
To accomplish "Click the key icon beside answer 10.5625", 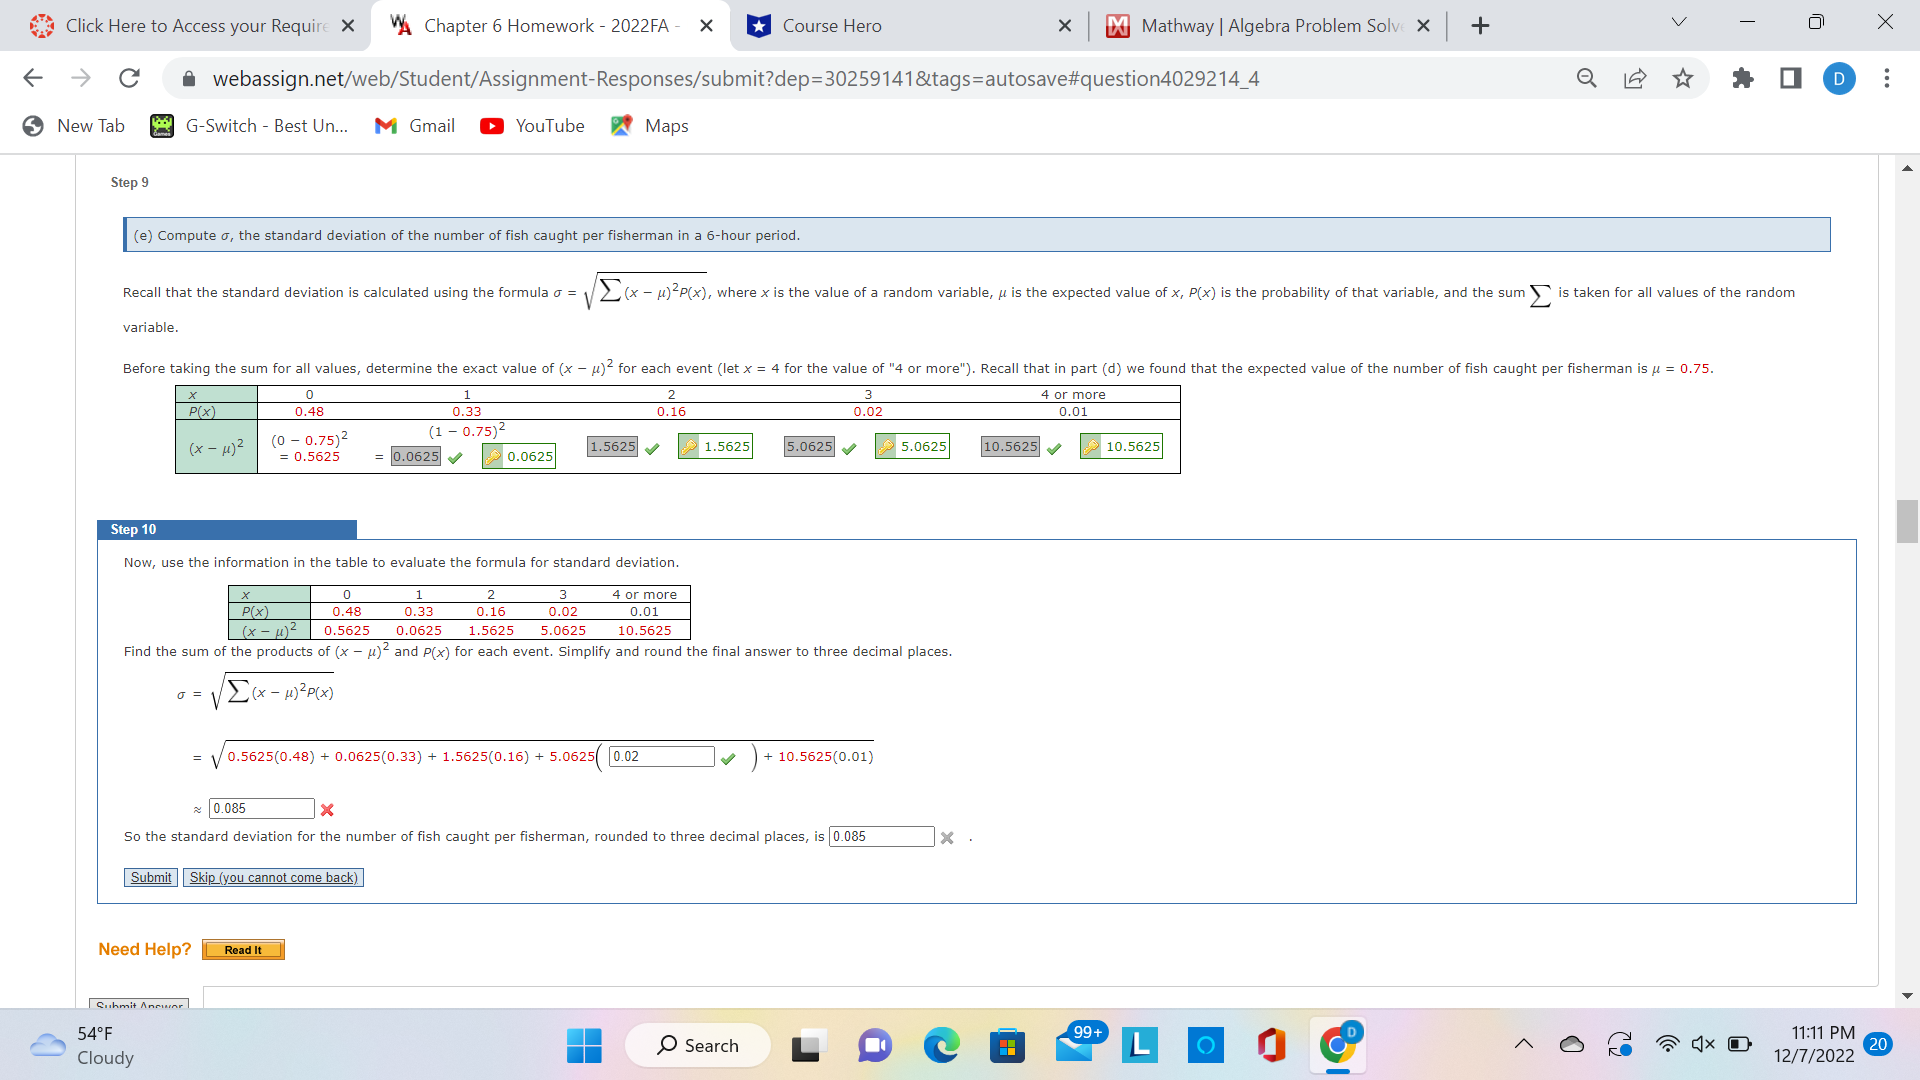I will point(1089,446).
